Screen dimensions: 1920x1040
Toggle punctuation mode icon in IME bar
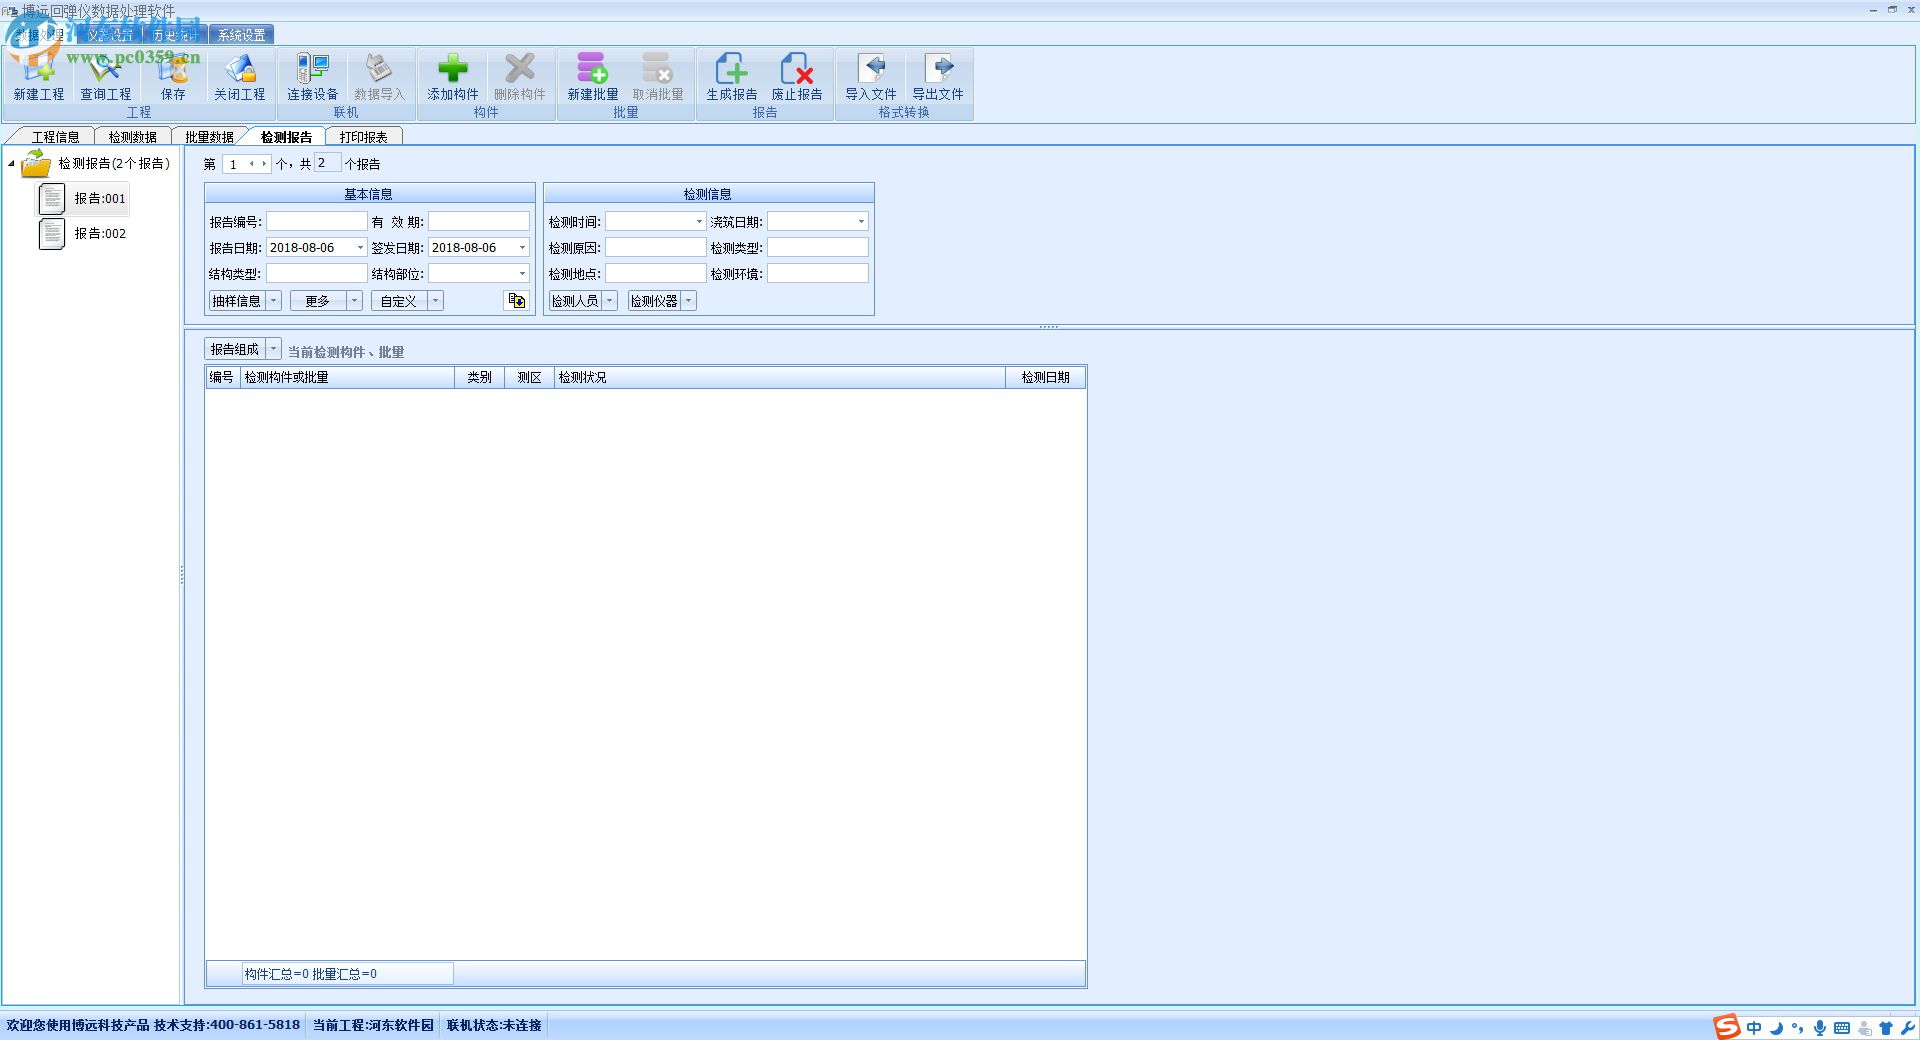[1798, 1028]
